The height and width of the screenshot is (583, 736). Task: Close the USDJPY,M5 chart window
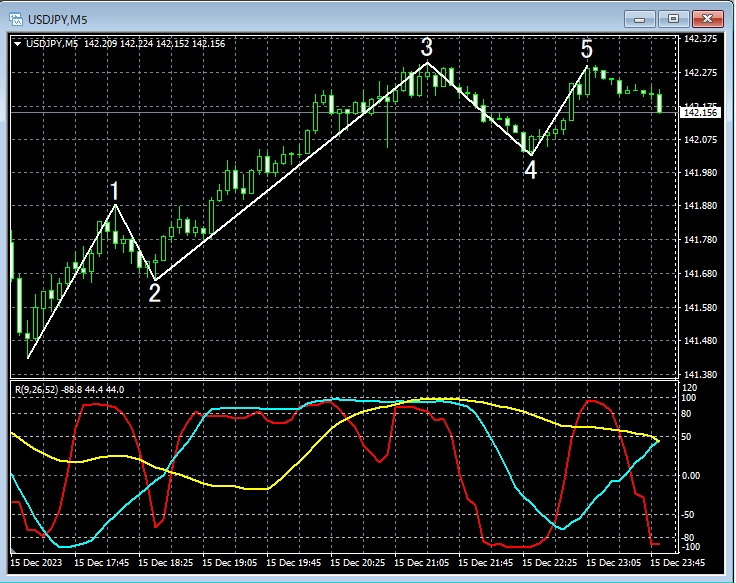[x=708, y=18]
